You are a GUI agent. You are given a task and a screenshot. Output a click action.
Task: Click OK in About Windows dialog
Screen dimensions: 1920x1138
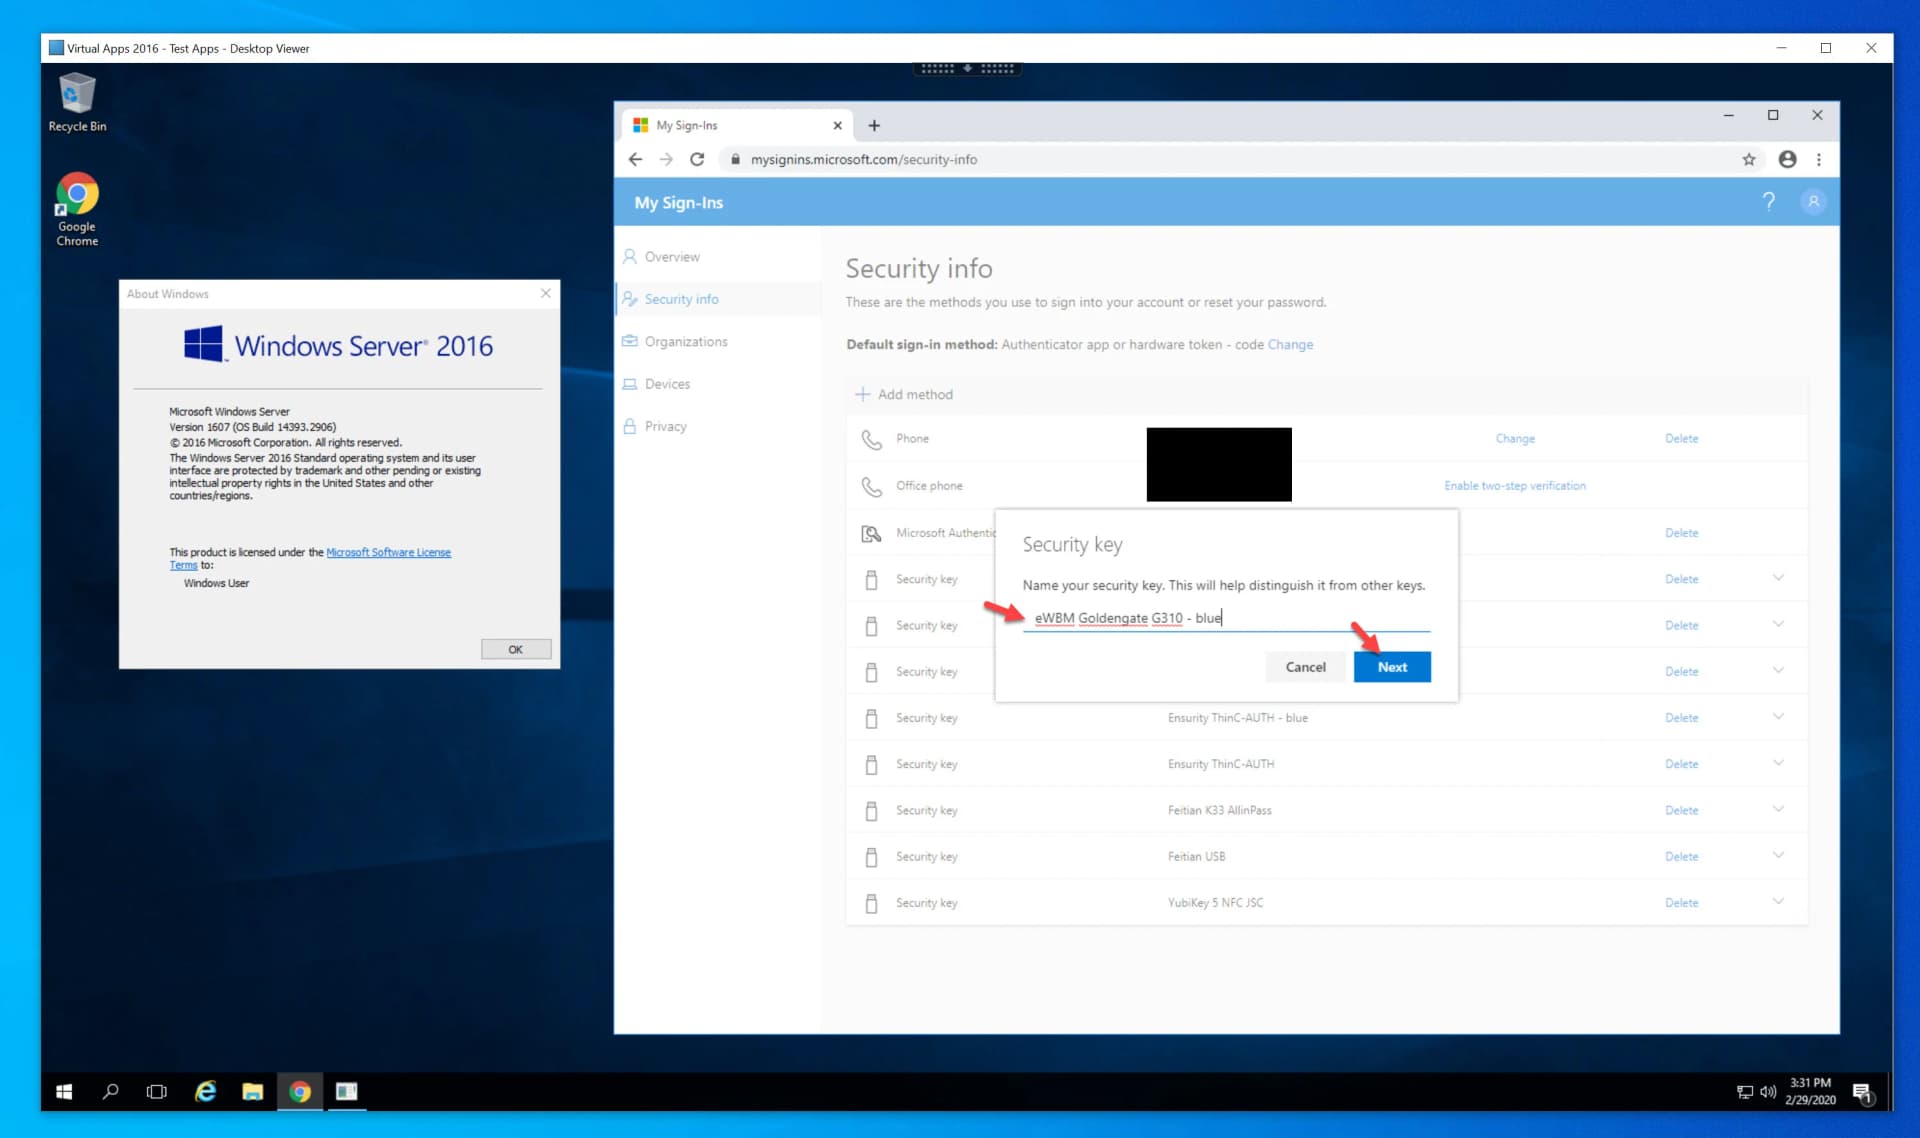coord(515,649)
